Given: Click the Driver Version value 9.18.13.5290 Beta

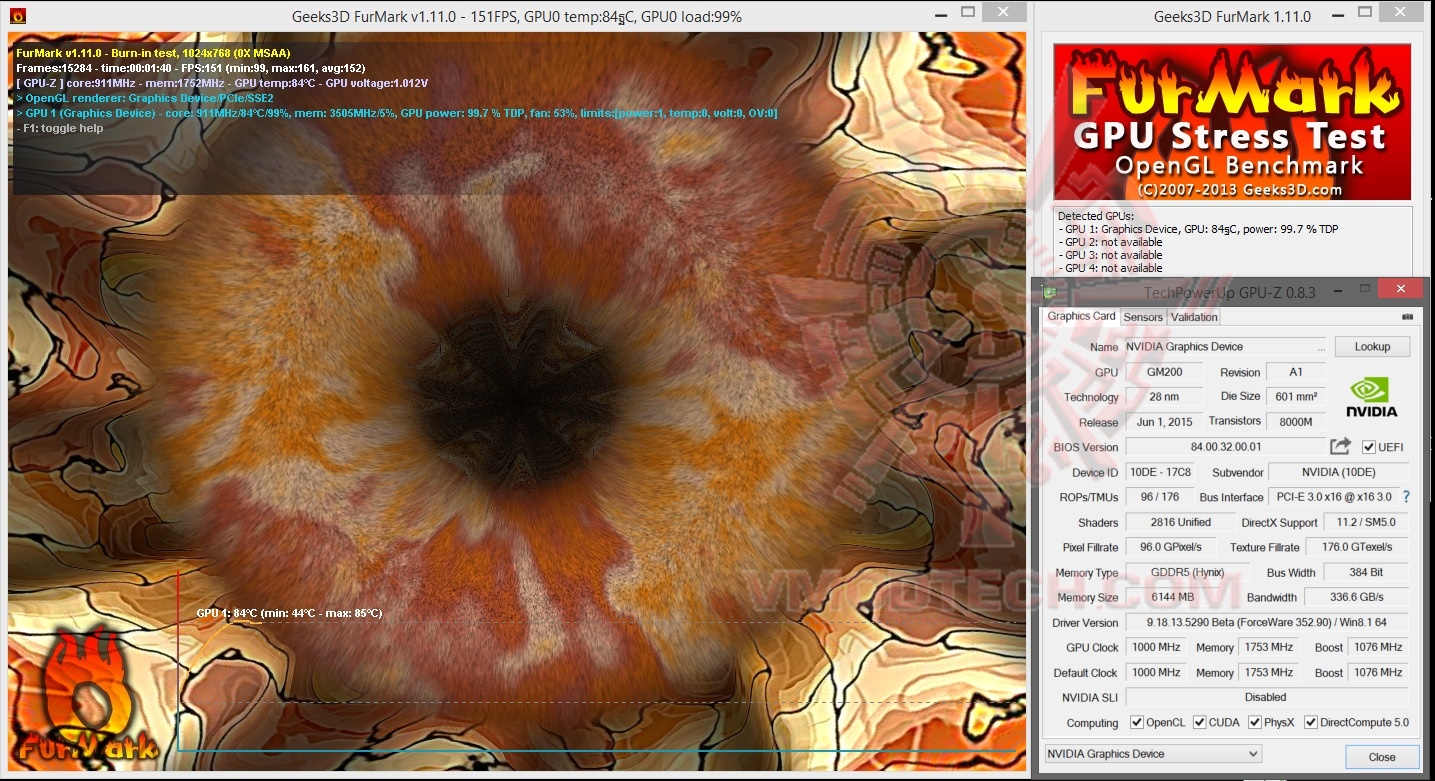Looking at the screenshot, I should (1266, 622).
